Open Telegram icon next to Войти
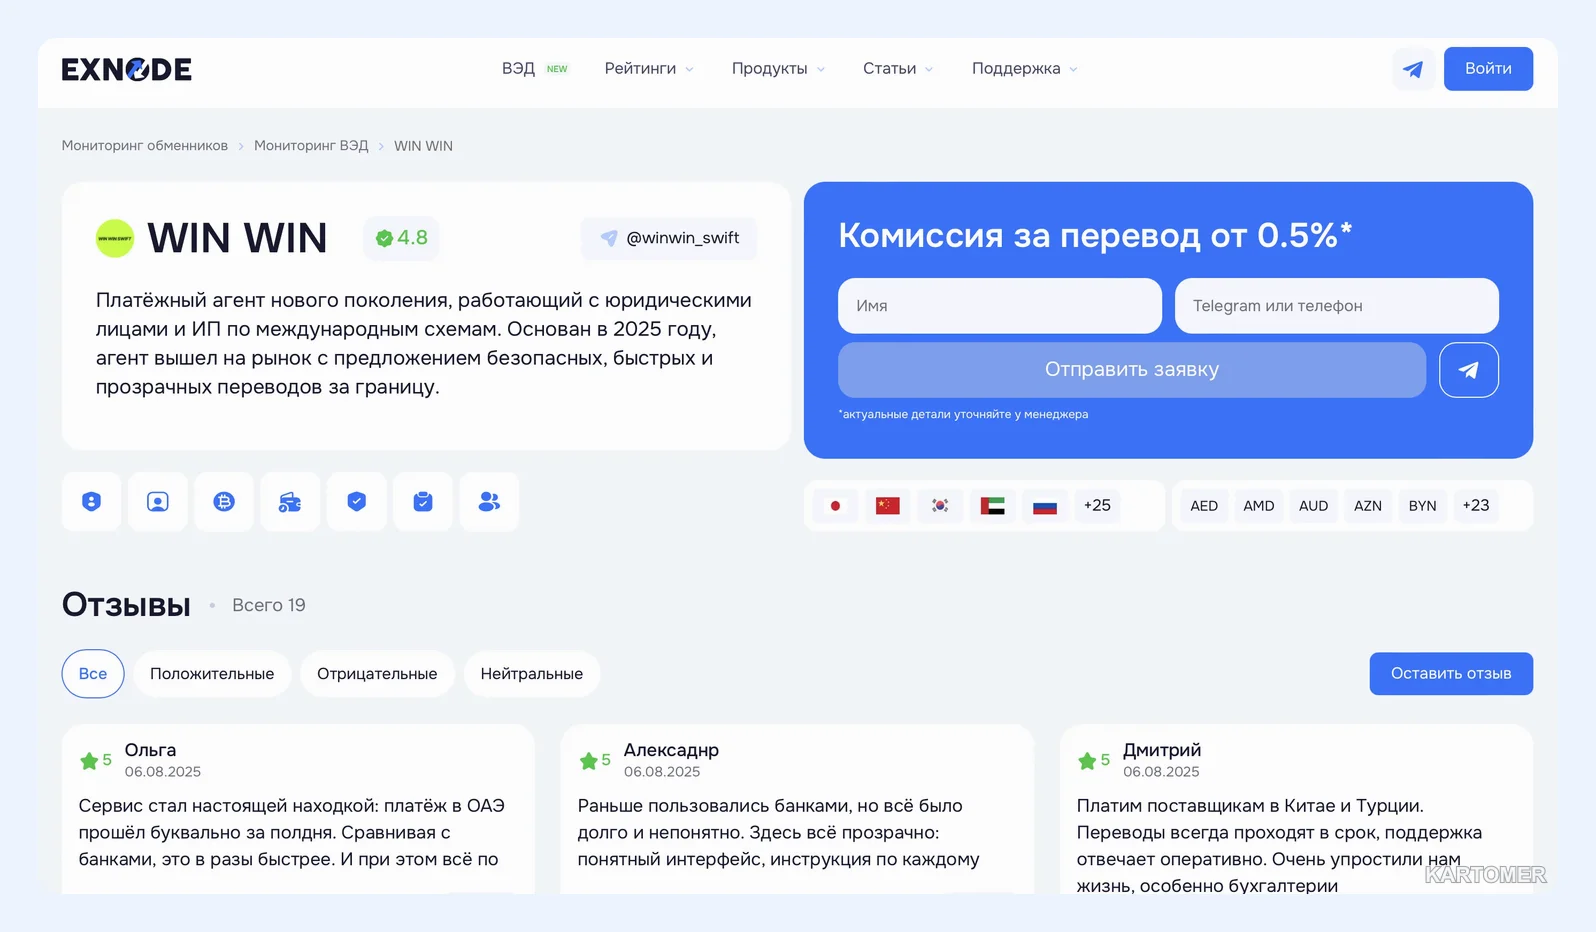The image size is (1596, 932). pyautogui.click(x=1413, y=69)
